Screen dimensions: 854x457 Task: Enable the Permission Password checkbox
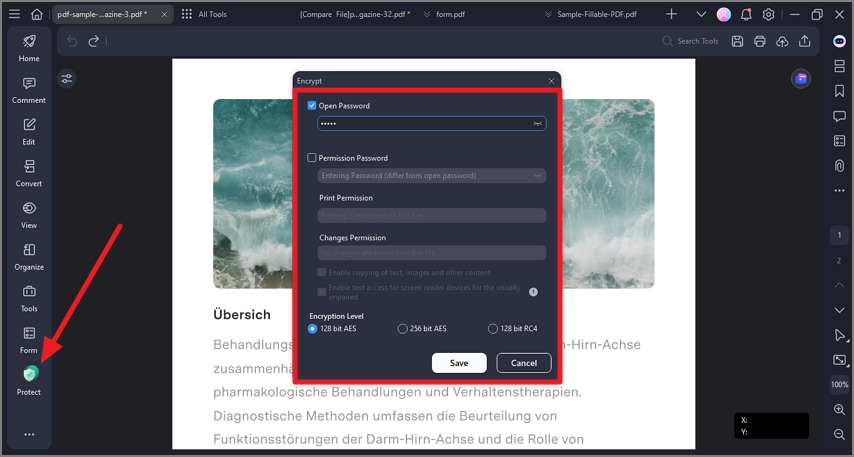click(x=312, y=158)
